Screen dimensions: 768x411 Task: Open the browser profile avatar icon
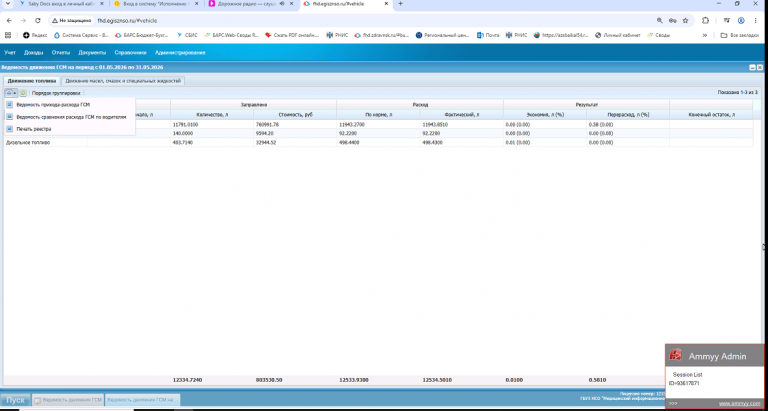coord(741,21)
